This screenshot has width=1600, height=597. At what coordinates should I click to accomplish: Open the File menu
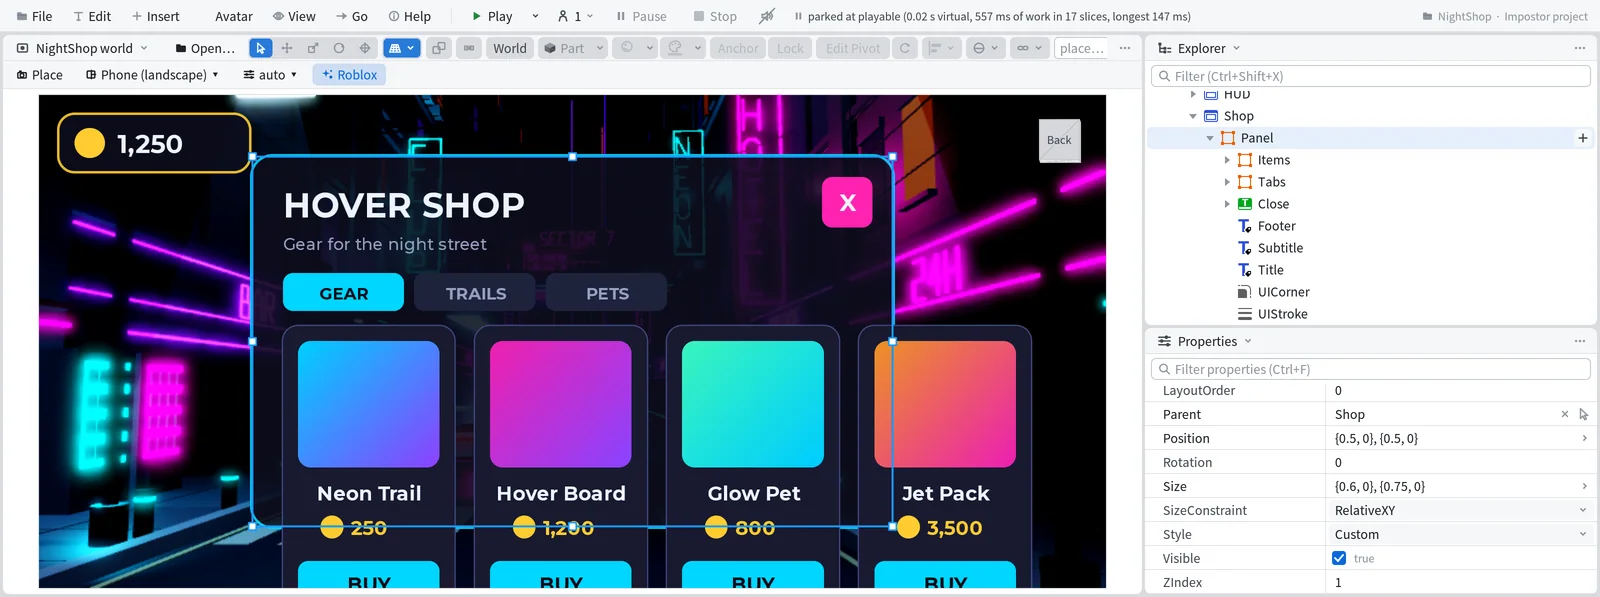click(x=34, y=16)
